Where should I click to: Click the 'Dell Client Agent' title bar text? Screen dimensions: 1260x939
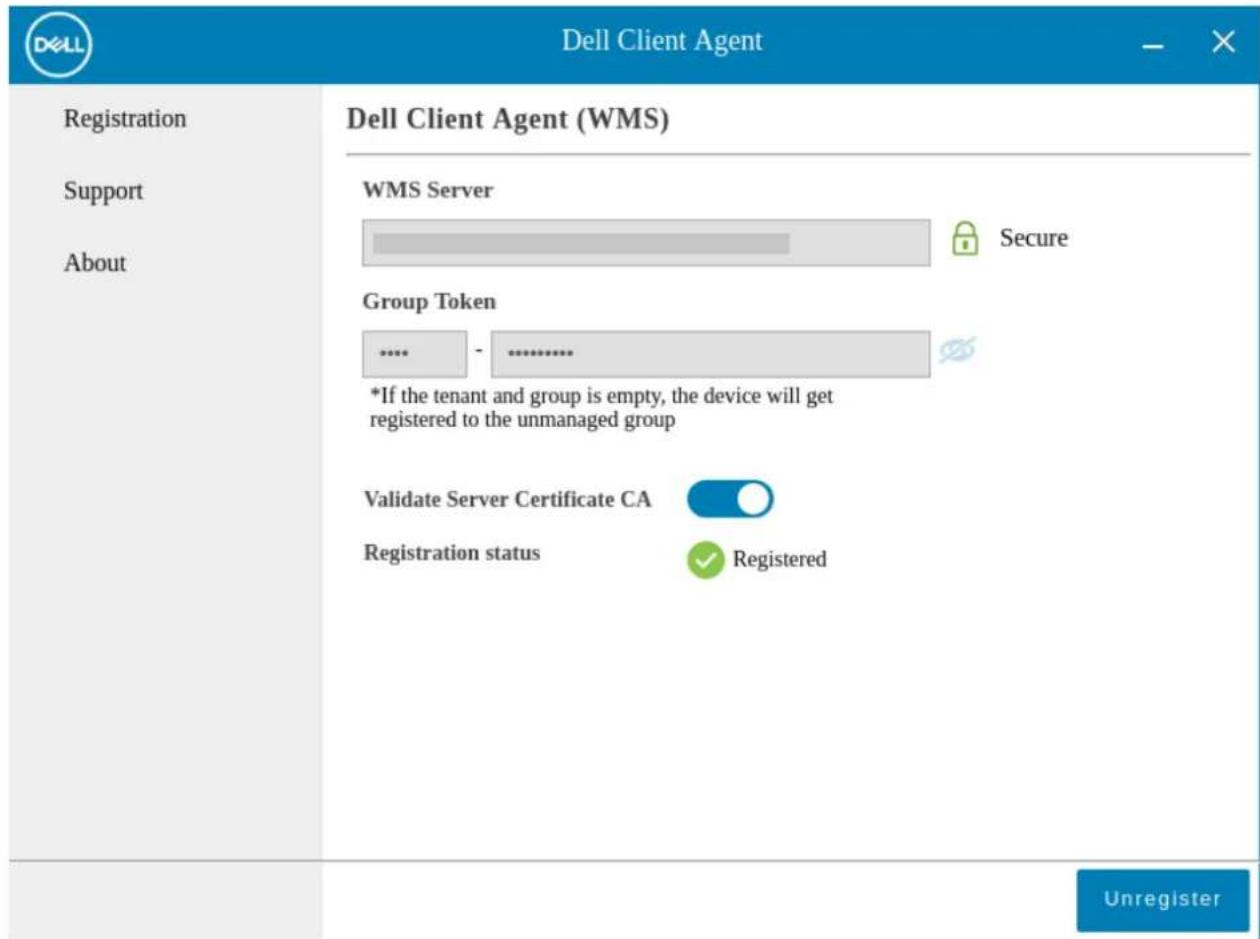click(662, 41)
